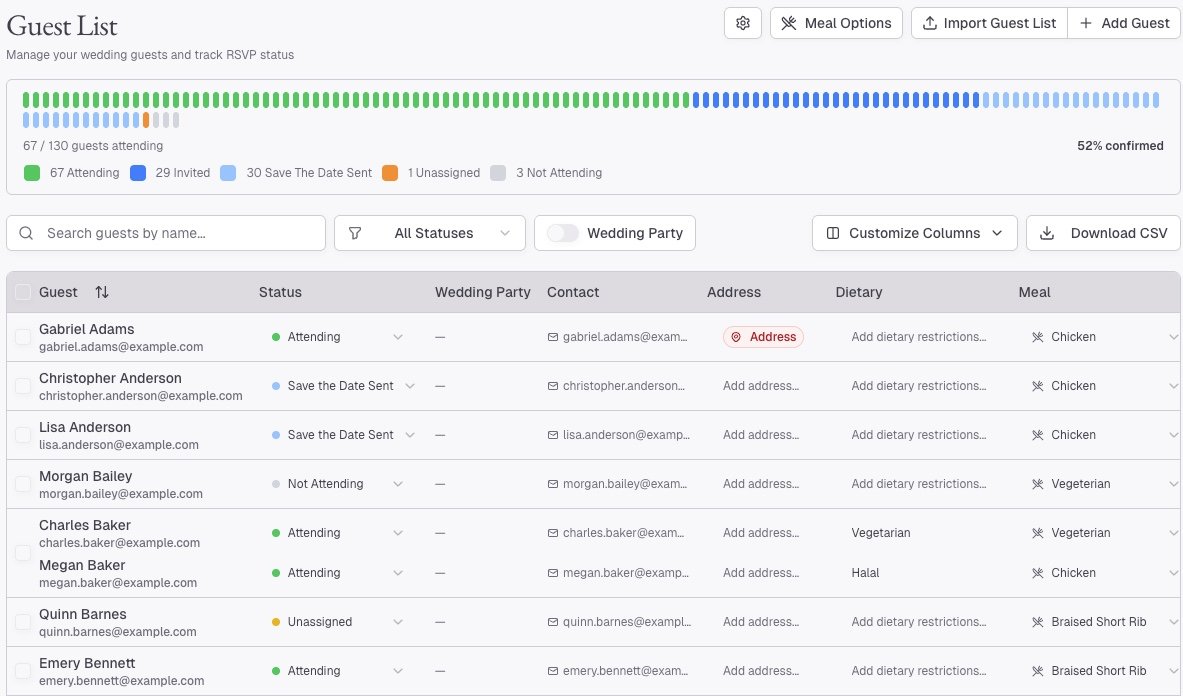The width and height of the screenshot is (1183, 696).
Task: Change Gabriel Adams' Attending status dropdown
Action: pos(337,337)
